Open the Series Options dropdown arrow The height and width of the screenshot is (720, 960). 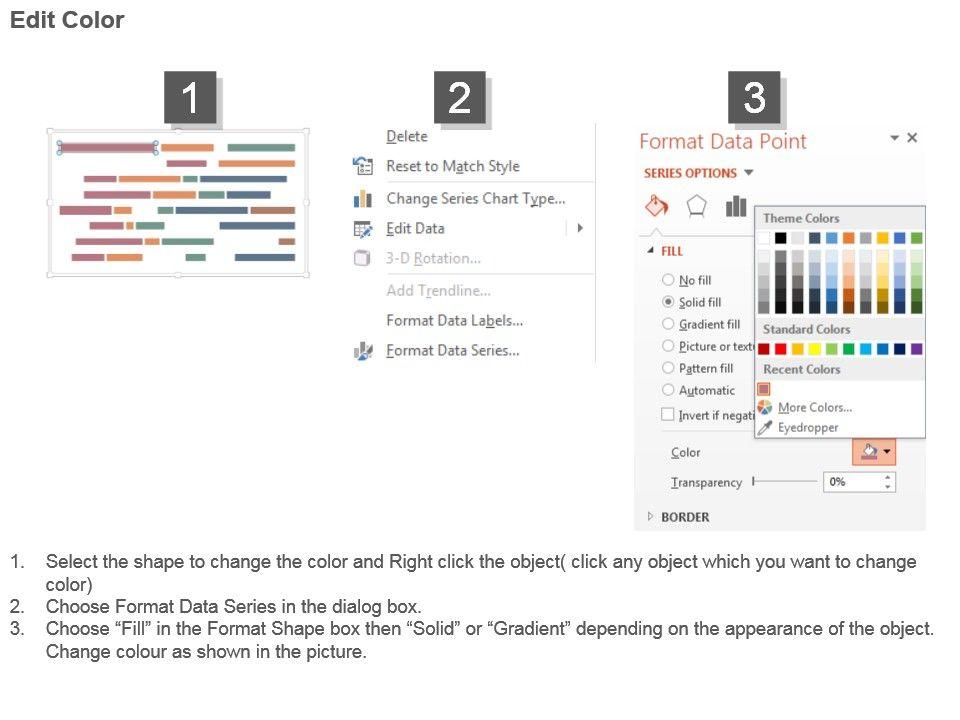(749, 173)
